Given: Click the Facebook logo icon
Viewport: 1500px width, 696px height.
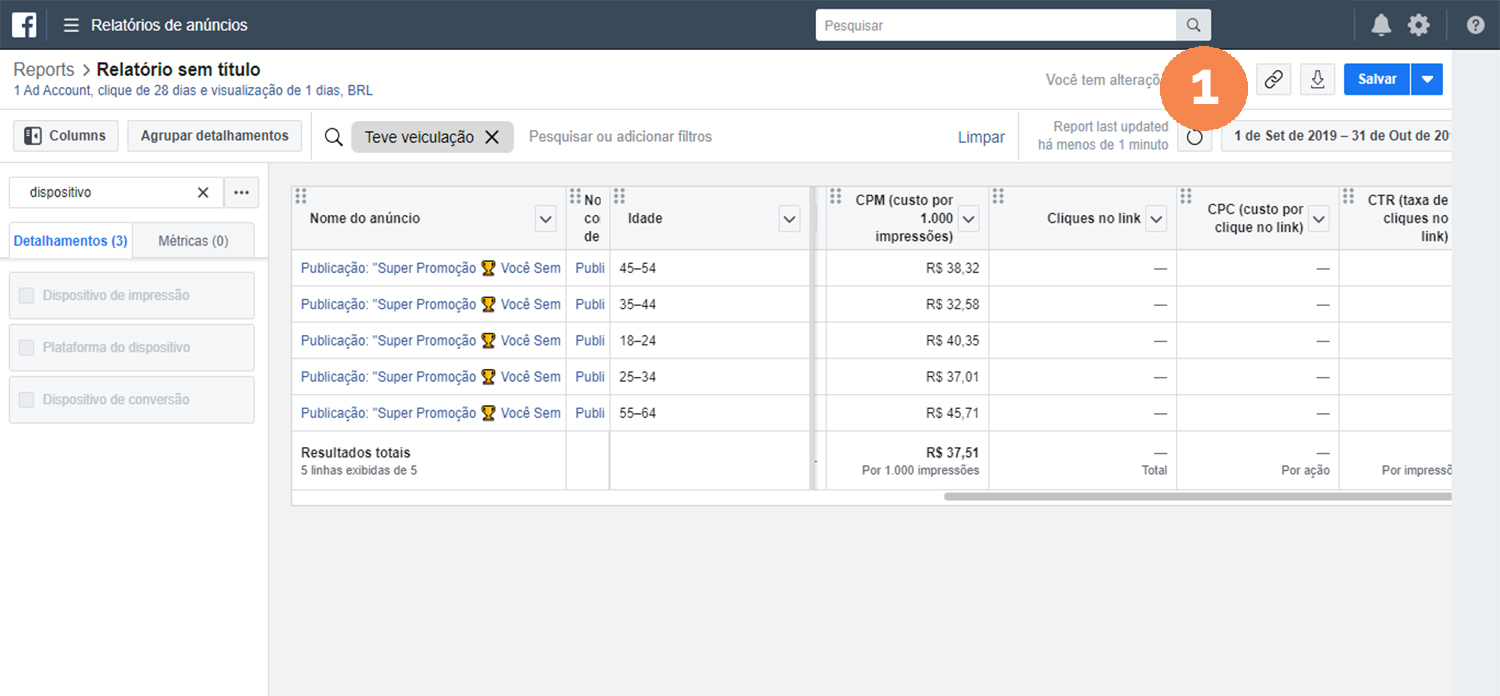Looking at the screenshot, I should [x=24, y=25].
